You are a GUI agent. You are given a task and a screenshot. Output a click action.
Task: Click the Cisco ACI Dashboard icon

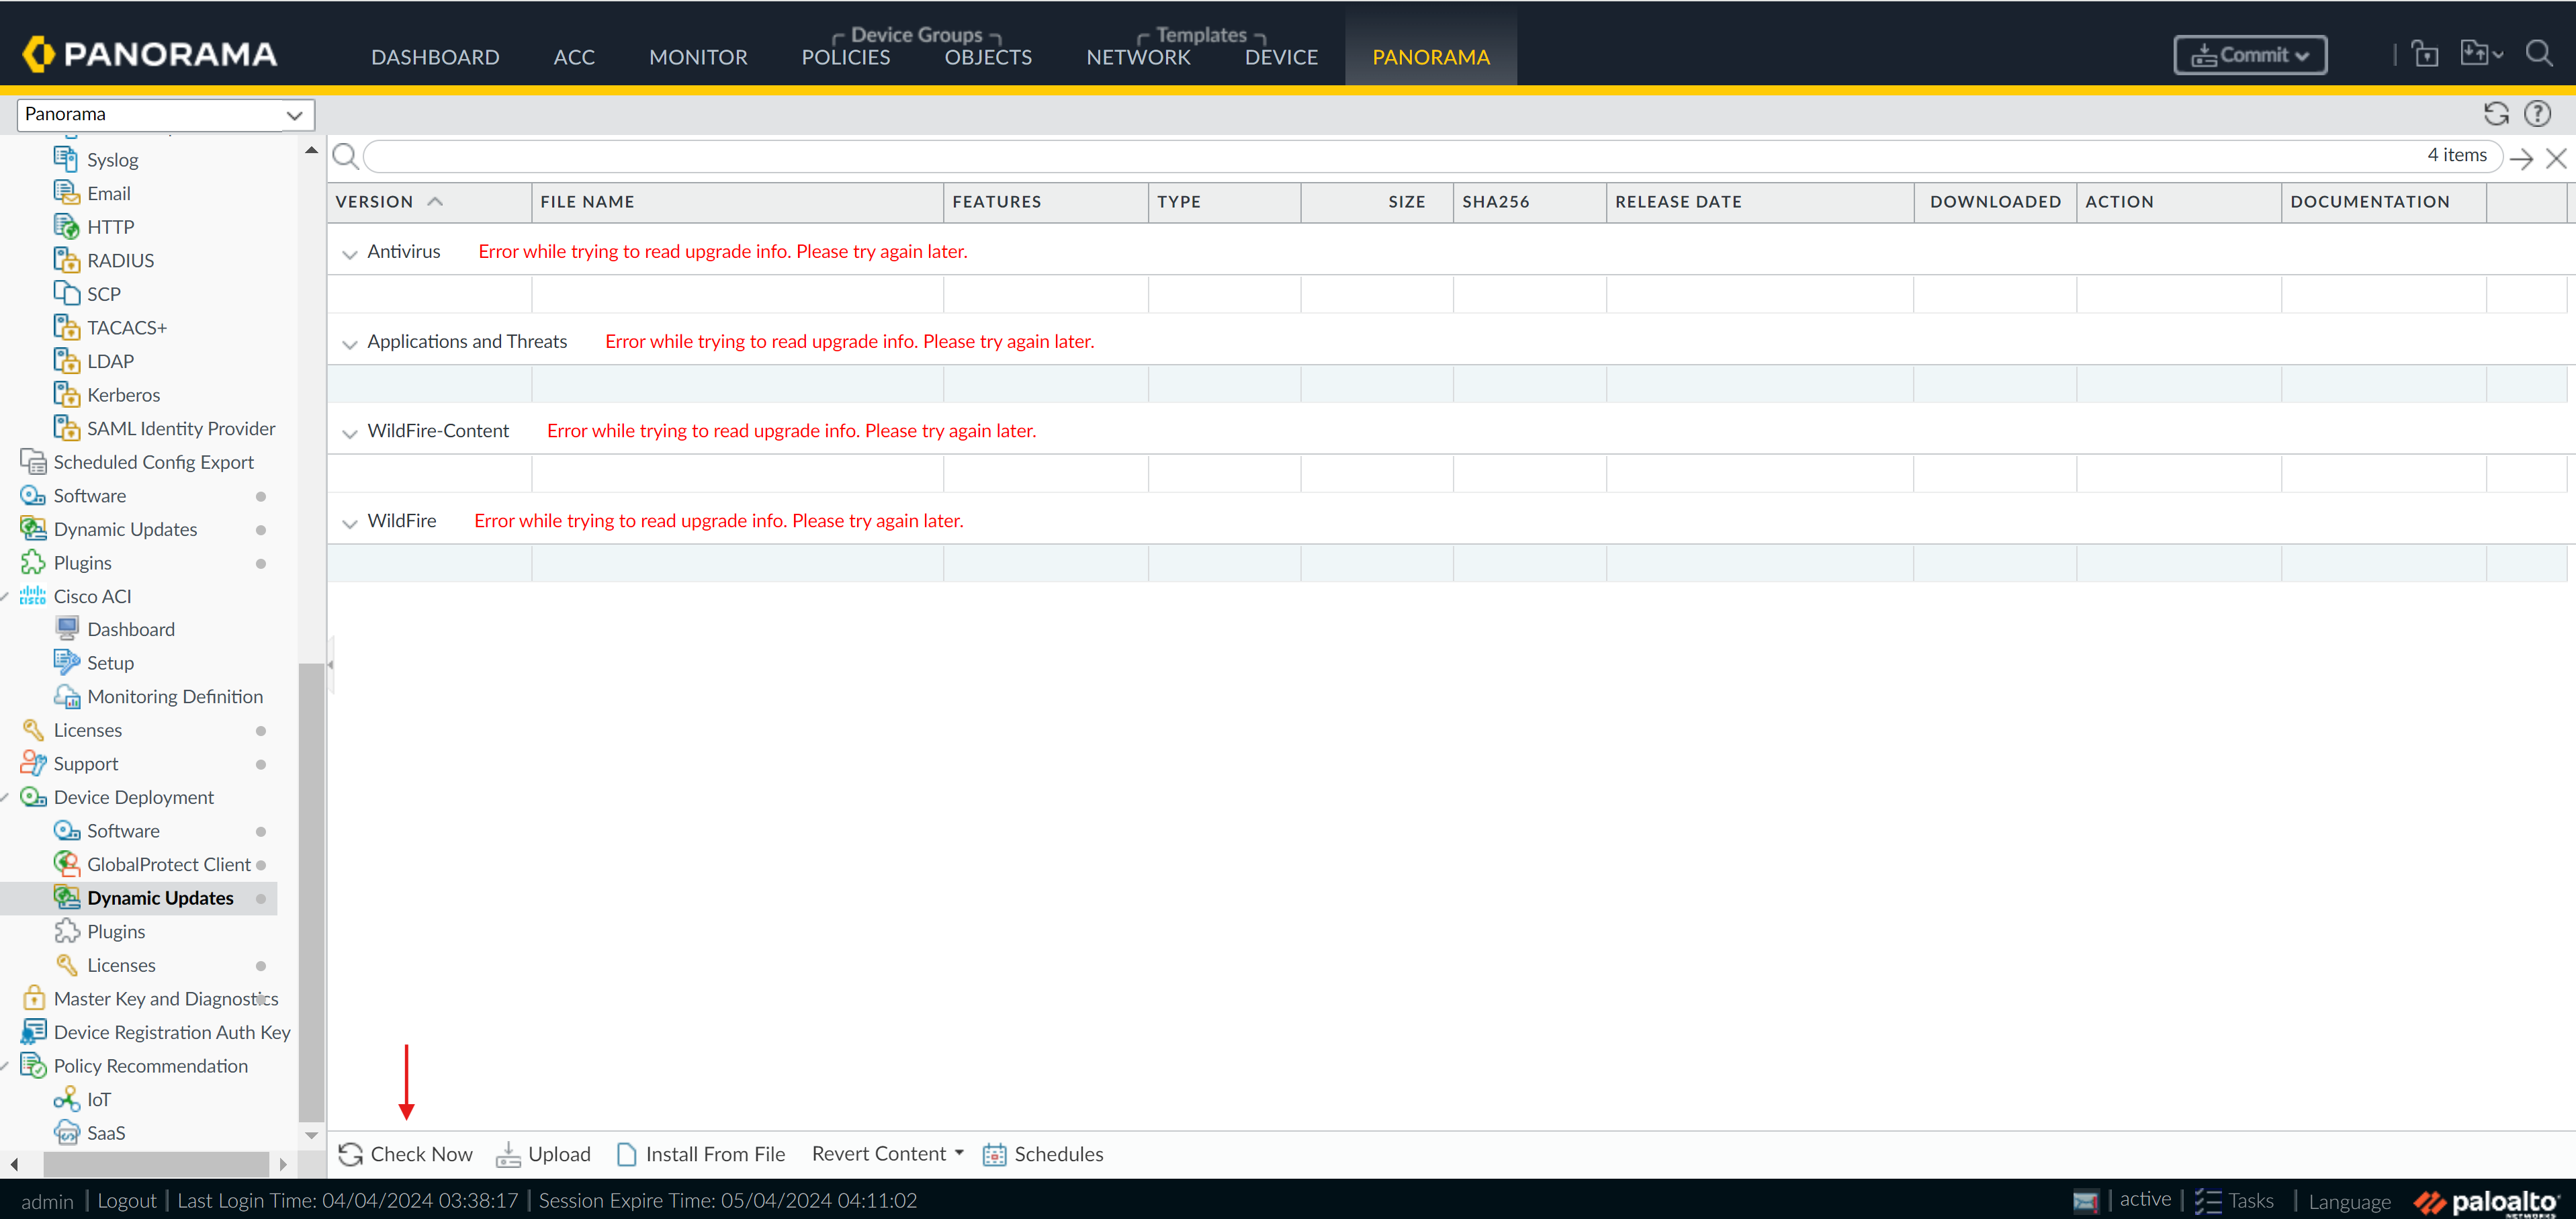point(67,629)
